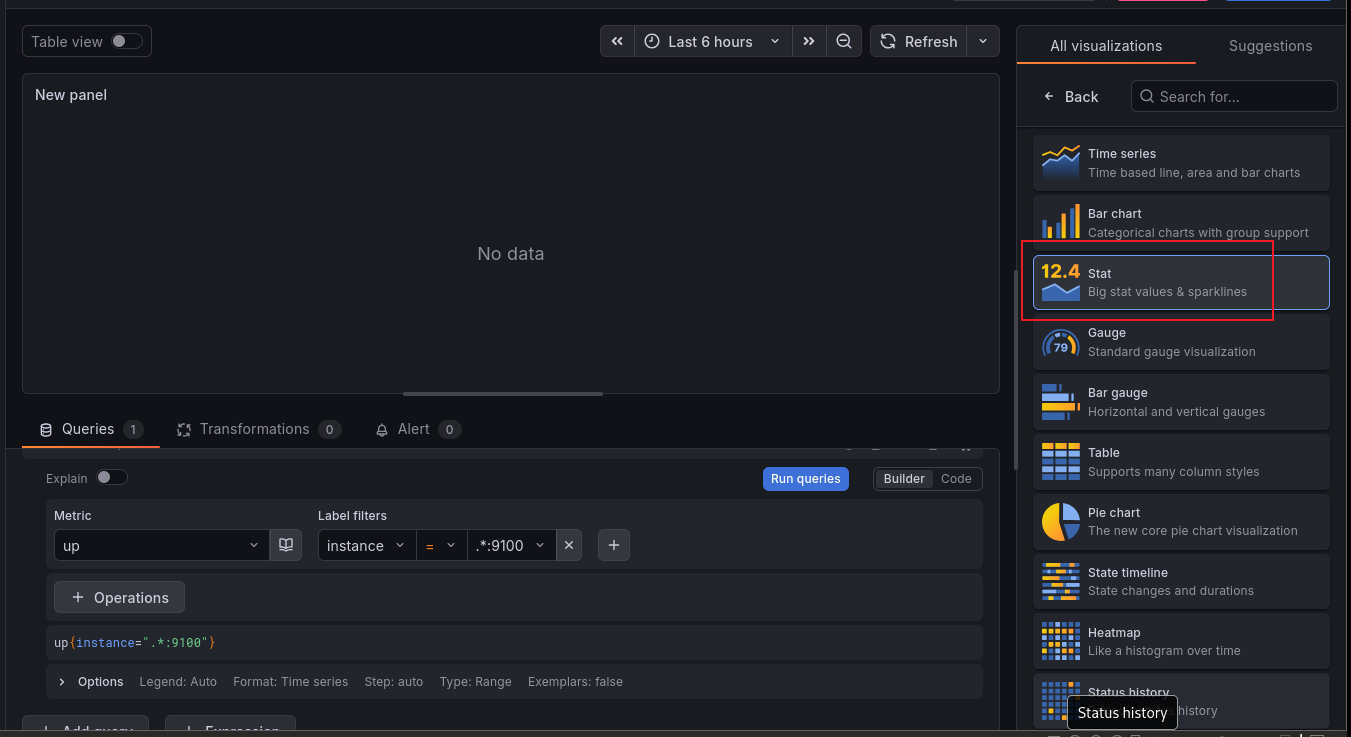Click the visualization search field

(x=1234, y=96)
